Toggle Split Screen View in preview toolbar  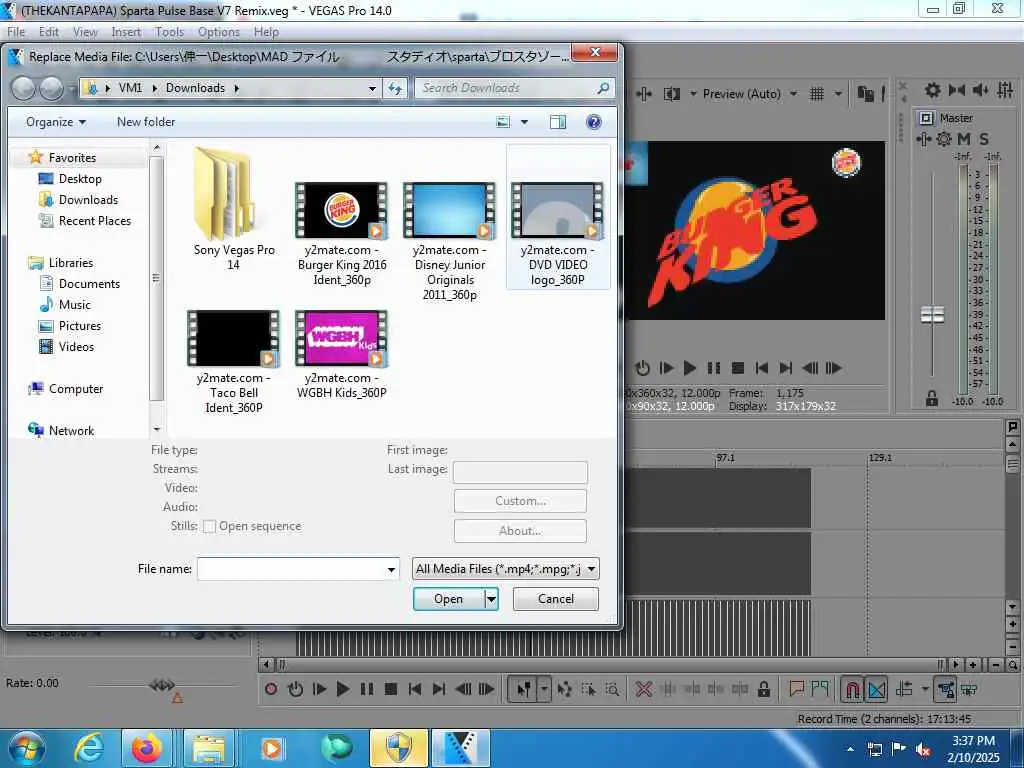pos(672,94)
